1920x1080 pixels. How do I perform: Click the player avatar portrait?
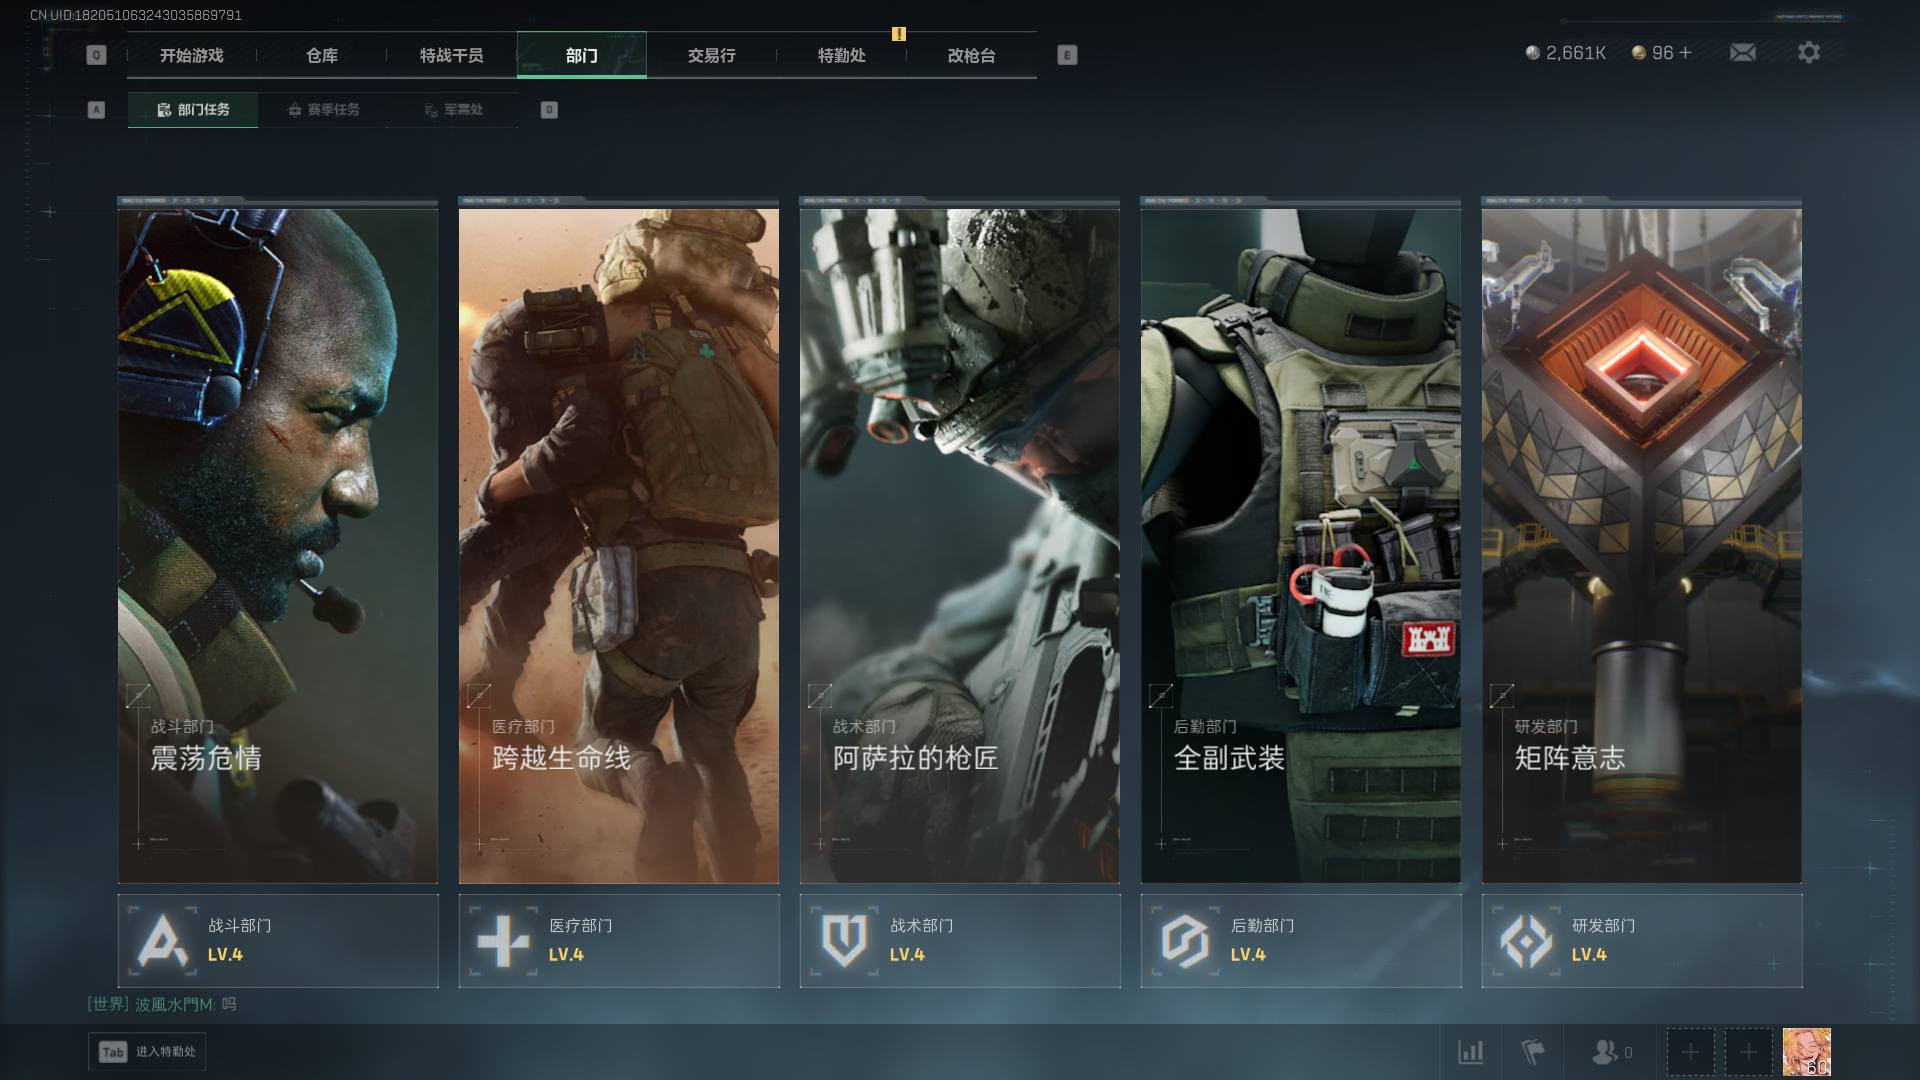(x=1806, y=1052)
